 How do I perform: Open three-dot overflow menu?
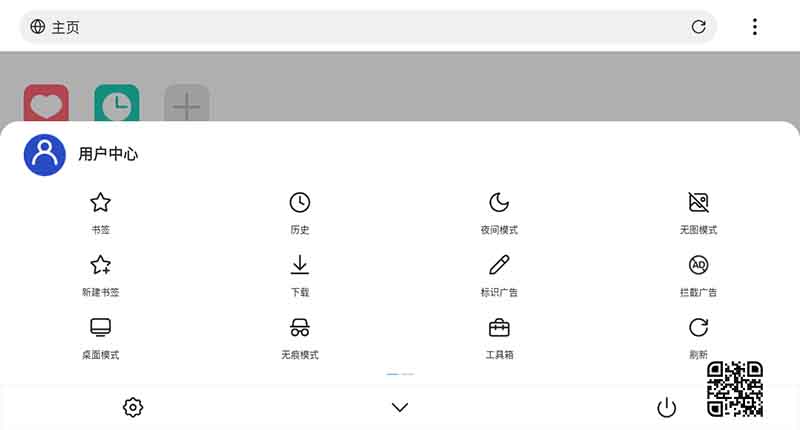[755, 27]
